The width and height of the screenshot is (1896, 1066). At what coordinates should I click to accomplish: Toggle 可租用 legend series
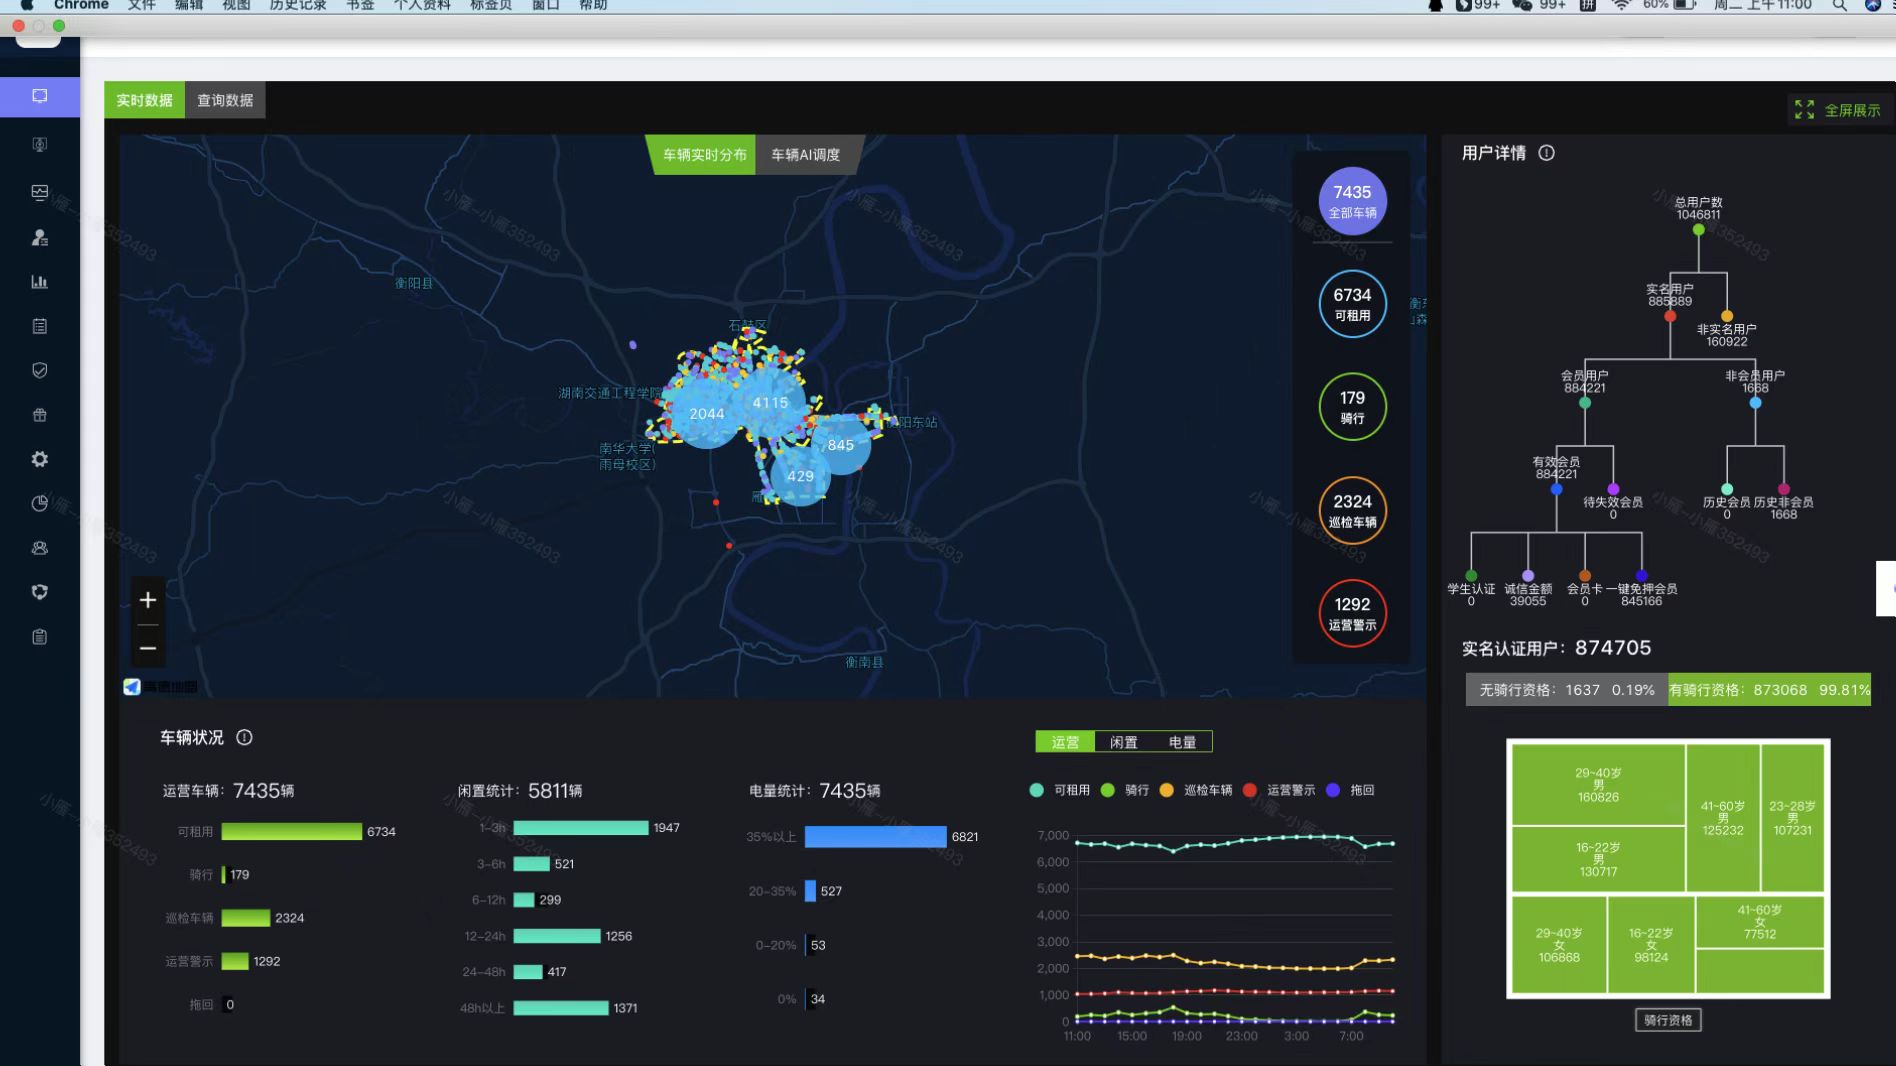point(1059,790)
